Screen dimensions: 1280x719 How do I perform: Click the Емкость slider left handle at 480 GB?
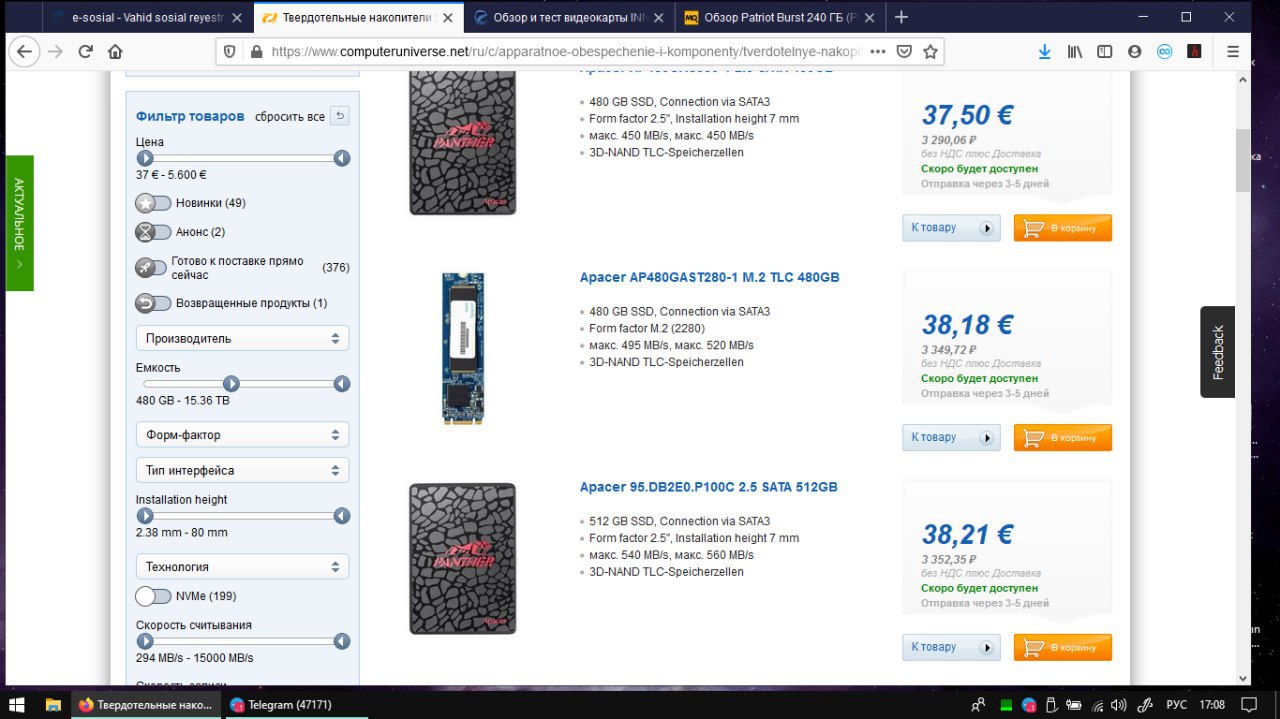pyautogui.click(x=231, y=384)
